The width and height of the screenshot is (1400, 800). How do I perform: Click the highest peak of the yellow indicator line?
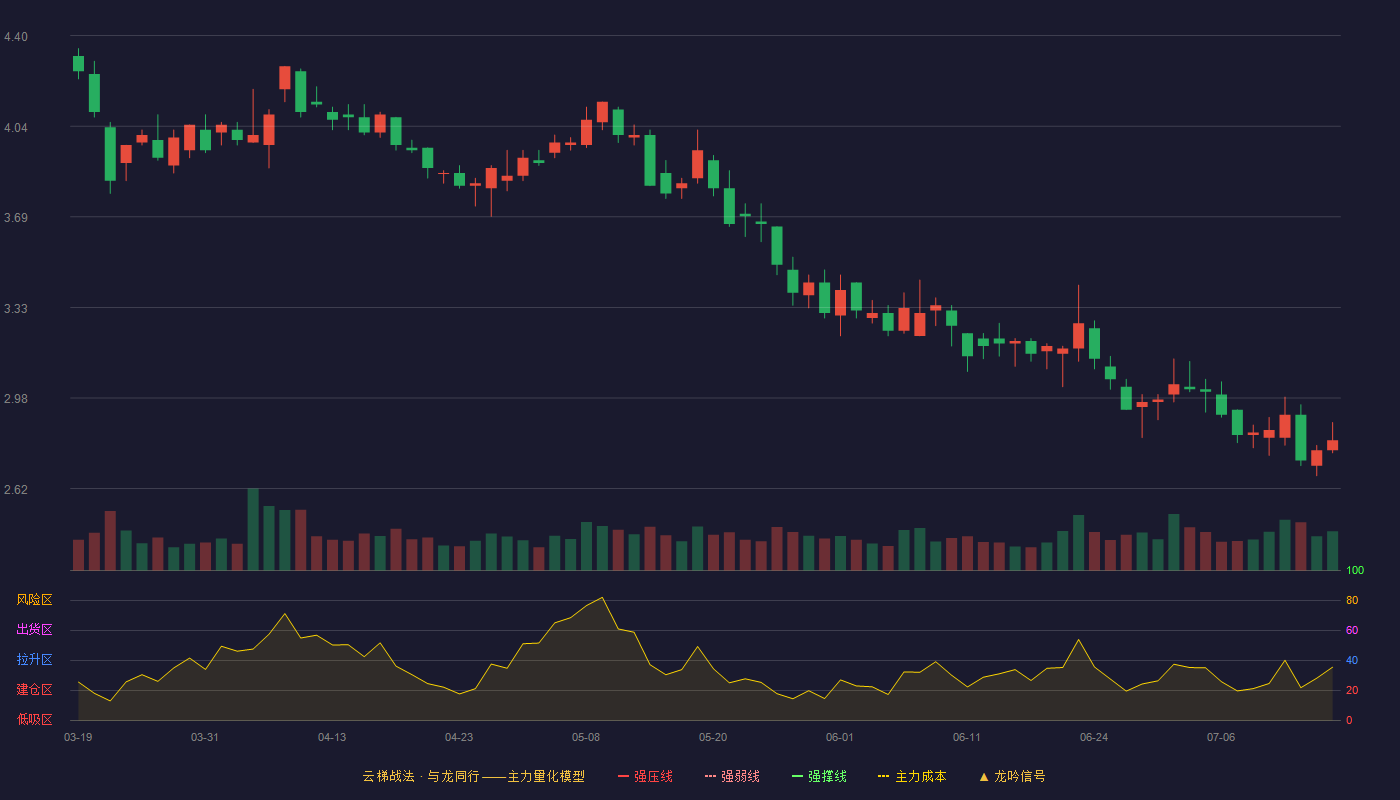click(602, 598)
